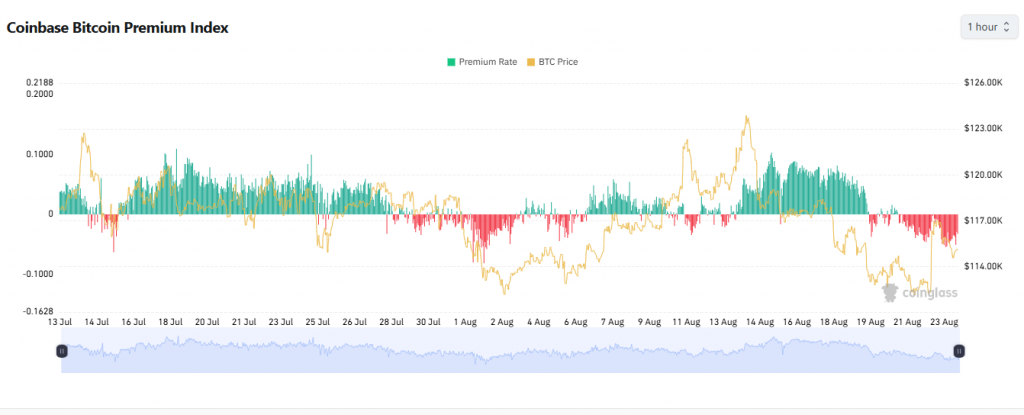Viewport: 1024px width, 415px height.
Task: Click the 0.2188 premium axis label
Action: pyautogui.click(x=39, y=82)
